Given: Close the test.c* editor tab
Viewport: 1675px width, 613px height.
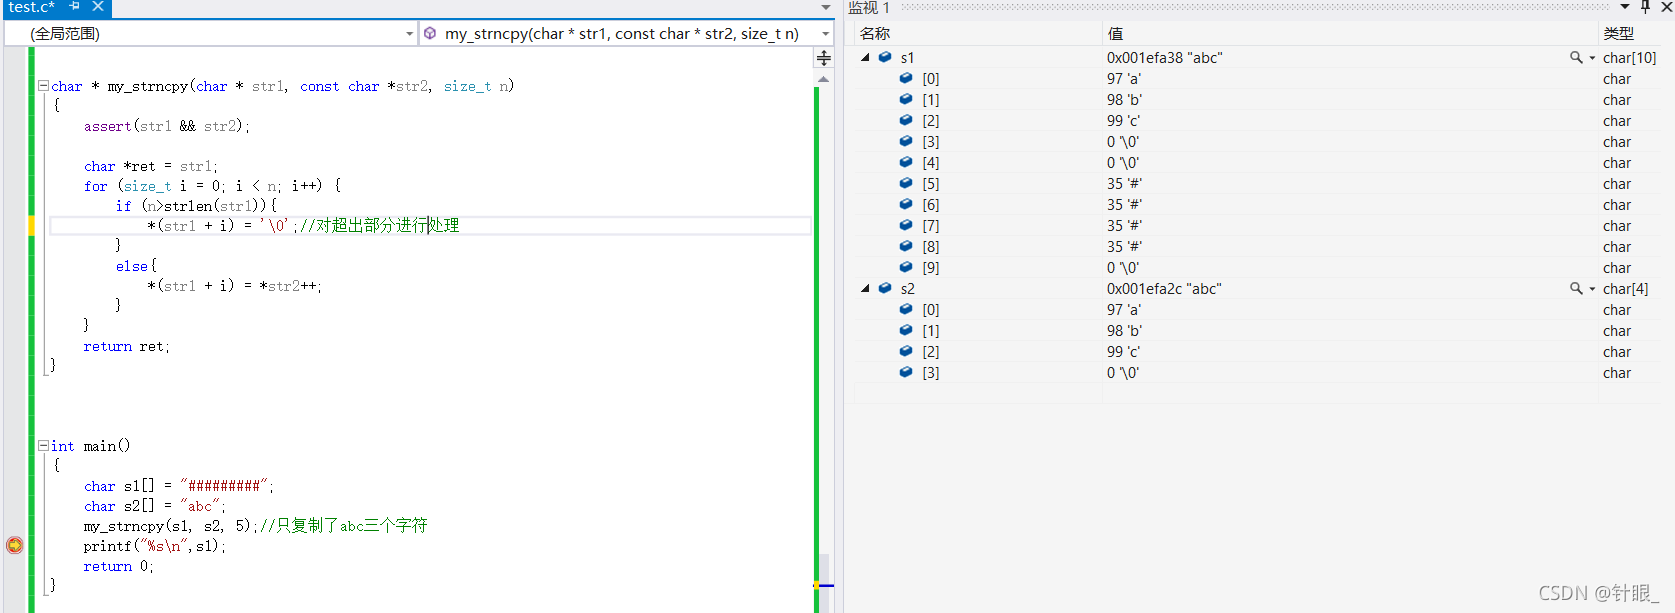Looking at the screenshot, I should 98,6.
